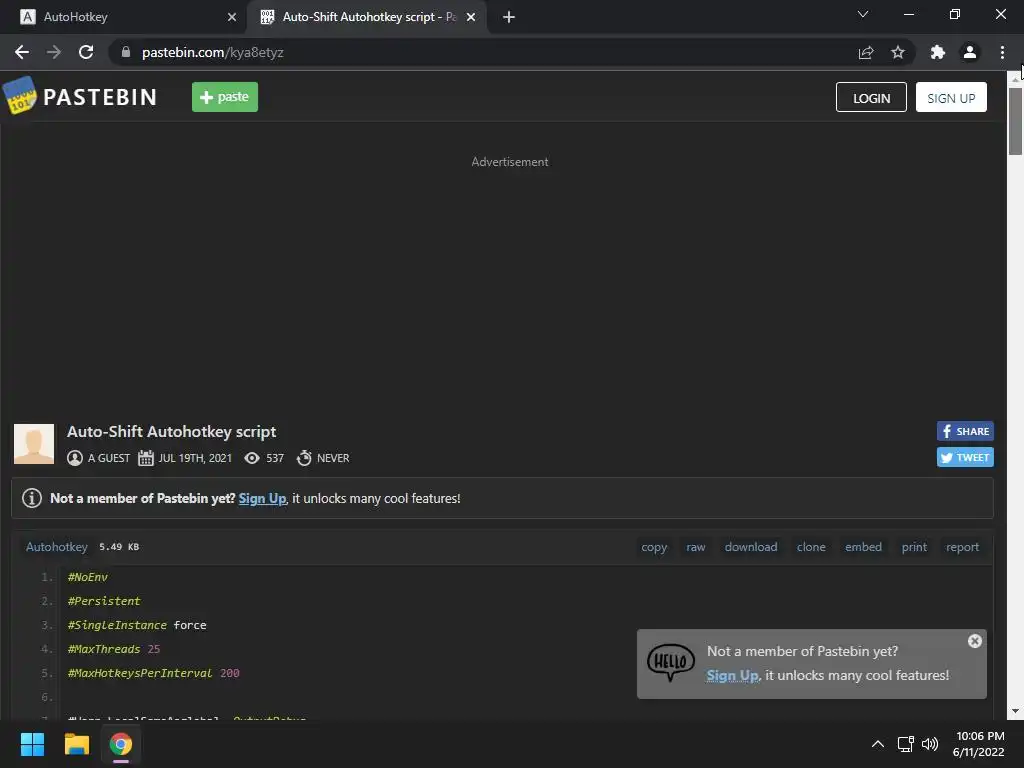1024x768 pixels.
Task: Open File Explorer from the taskbar
Action: point(76,744)
